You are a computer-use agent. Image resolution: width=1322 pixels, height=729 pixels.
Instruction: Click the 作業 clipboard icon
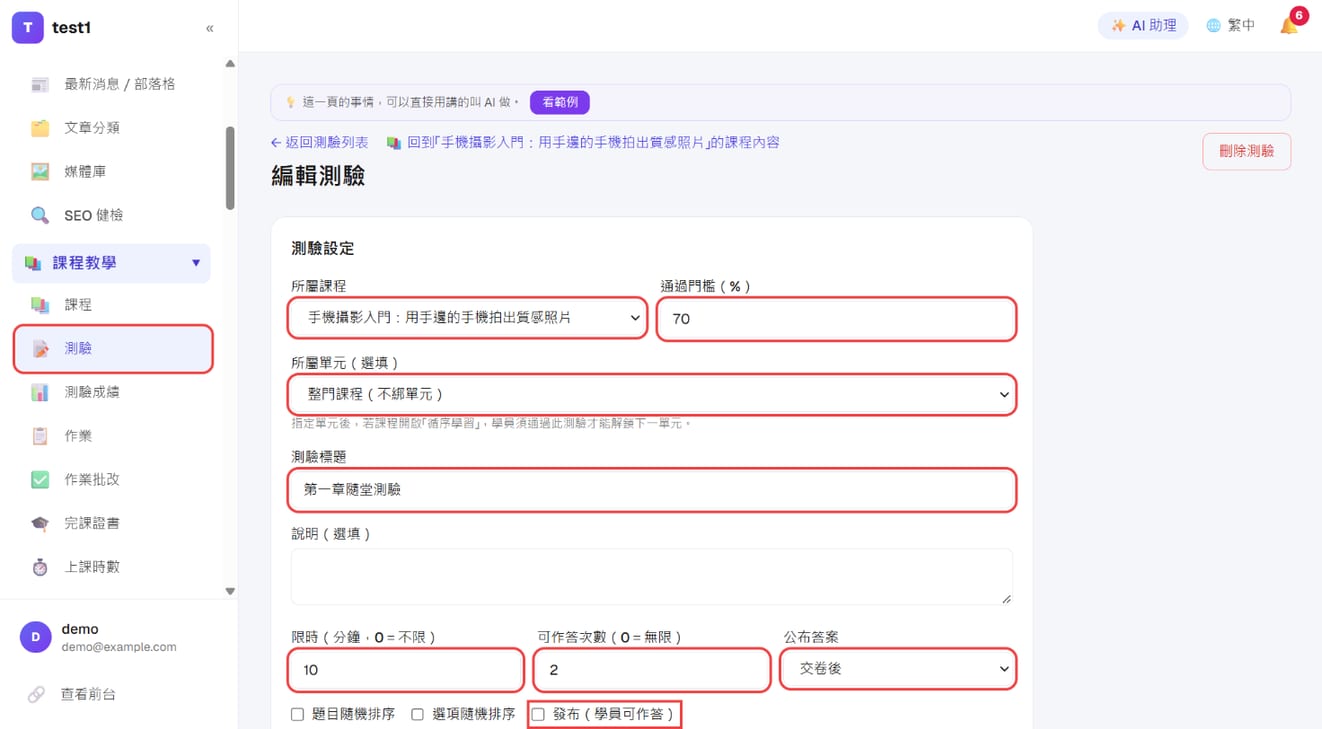(40, 436)
